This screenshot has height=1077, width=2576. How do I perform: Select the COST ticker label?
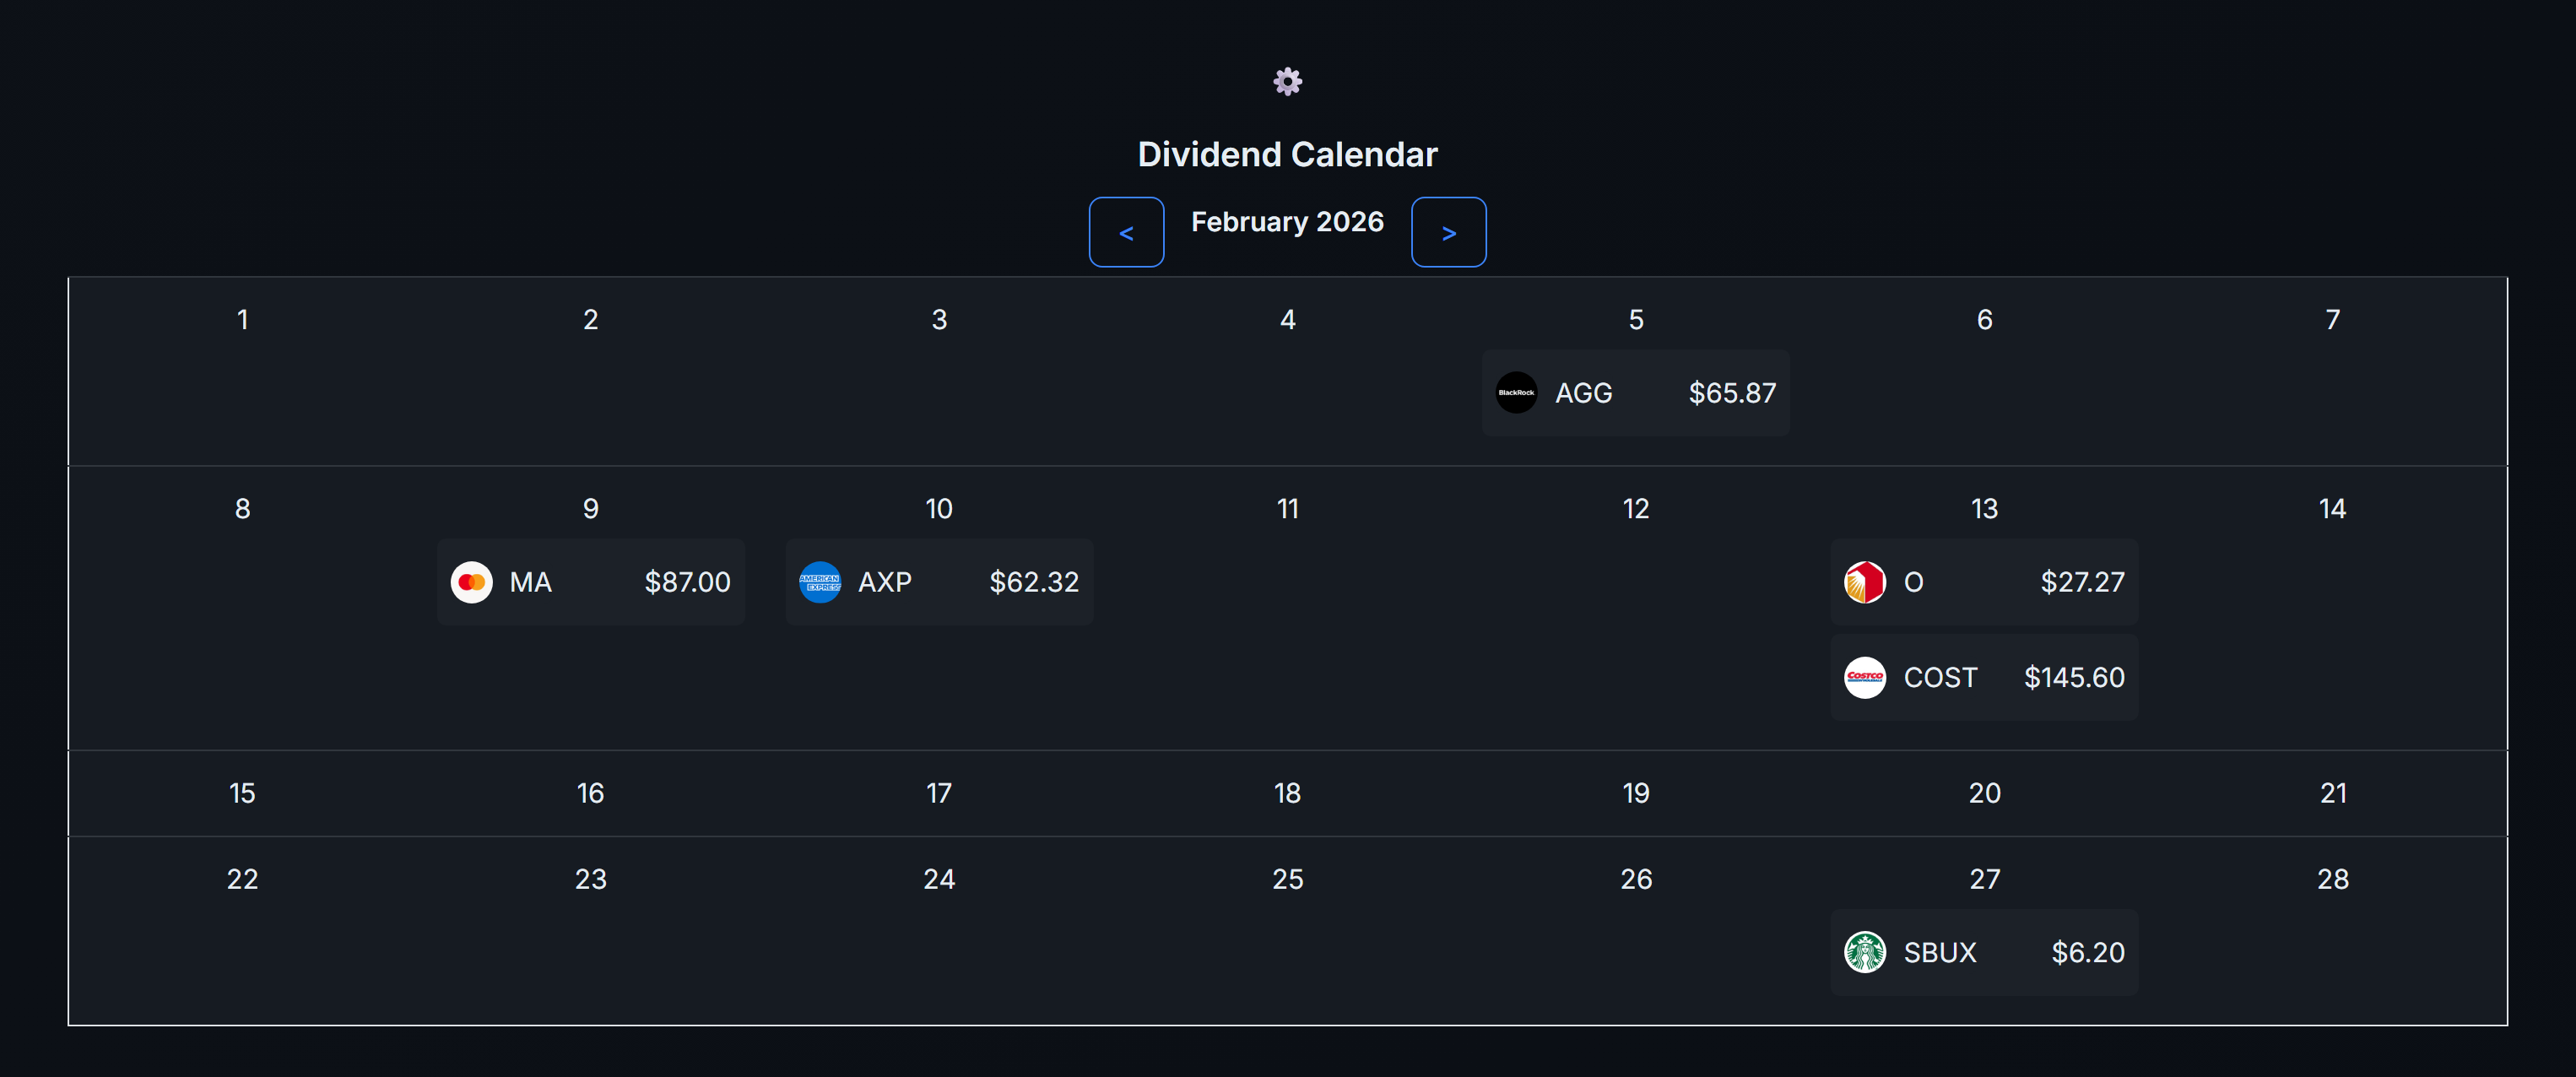coord(1940,678)
